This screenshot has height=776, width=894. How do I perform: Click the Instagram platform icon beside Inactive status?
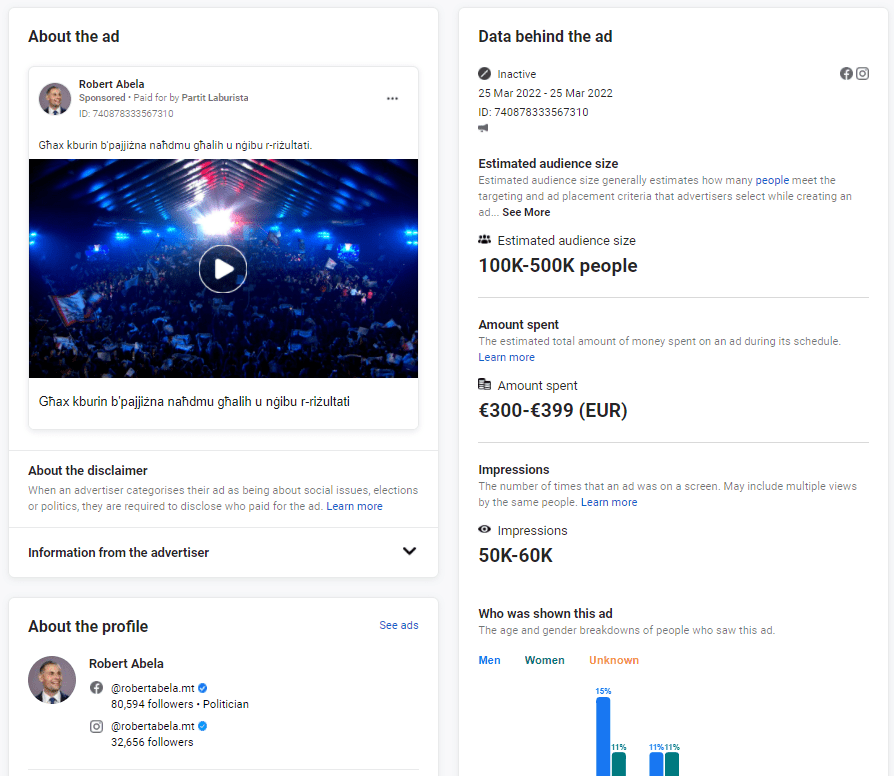pyautogui.click(x=862, y=74)
